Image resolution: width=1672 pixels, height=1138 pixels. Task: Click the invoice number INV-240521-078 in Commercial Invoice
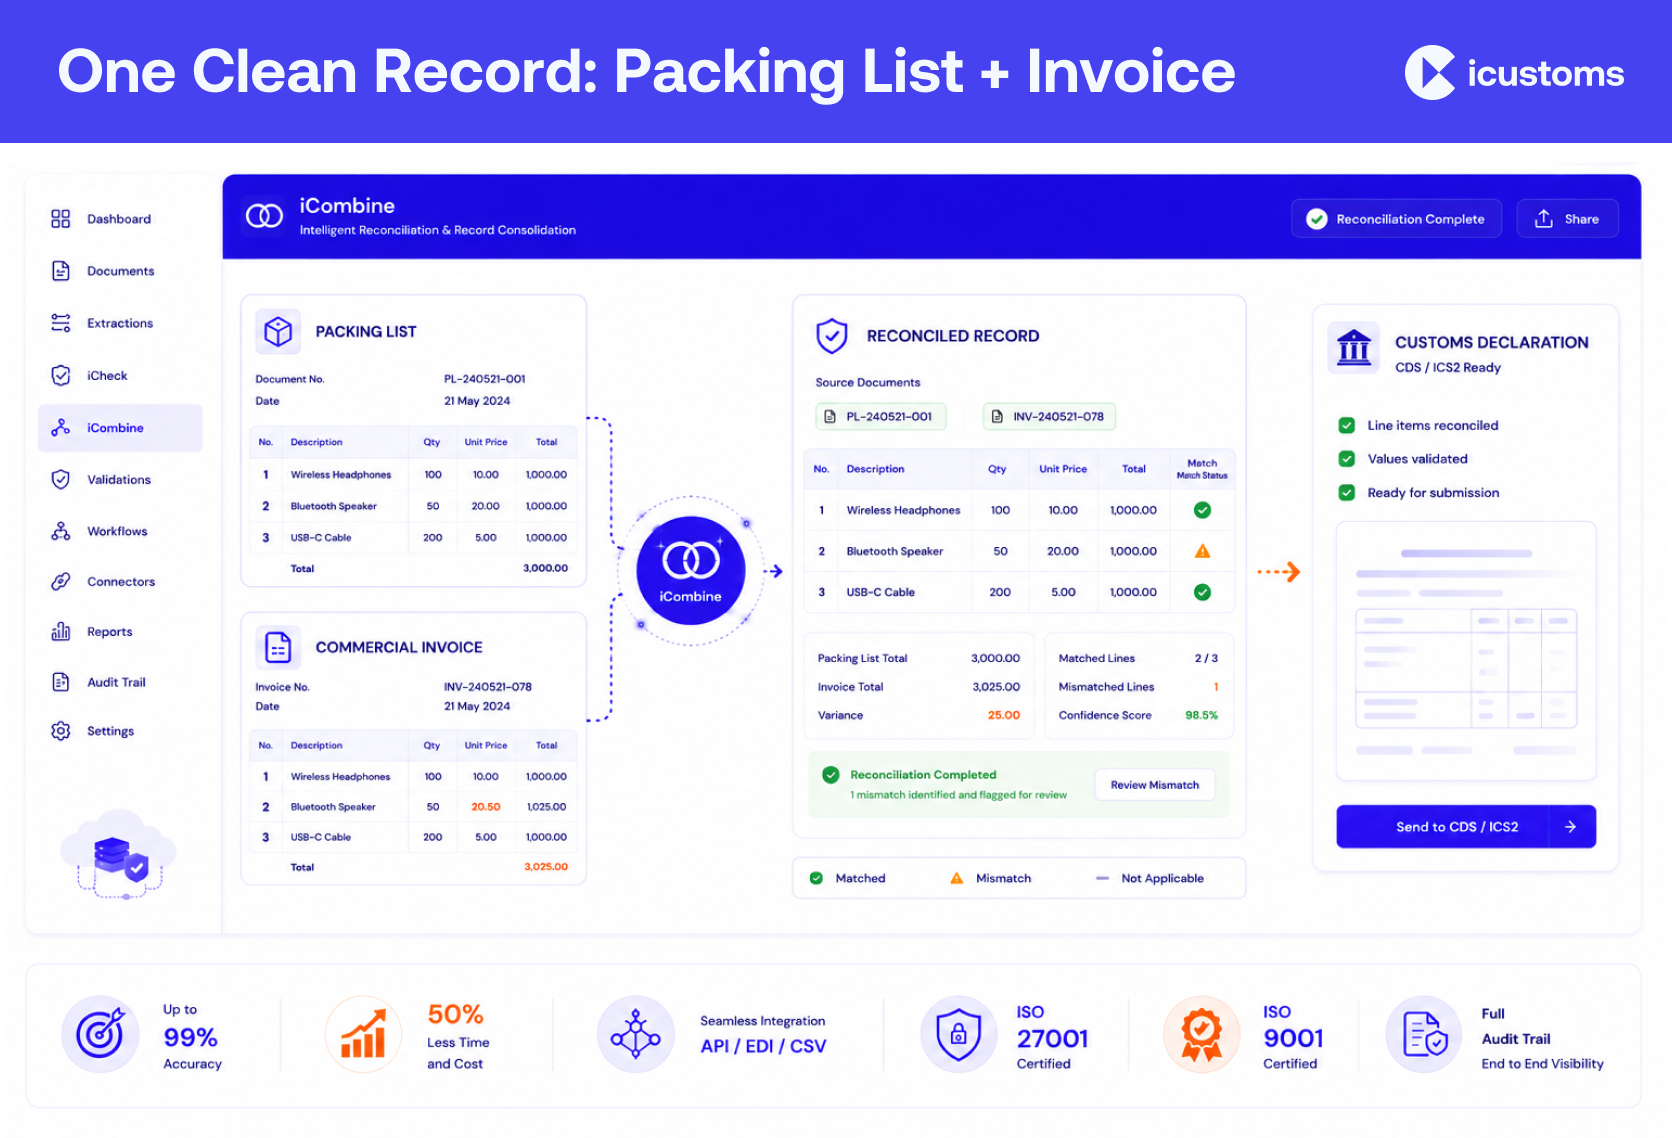488,687
